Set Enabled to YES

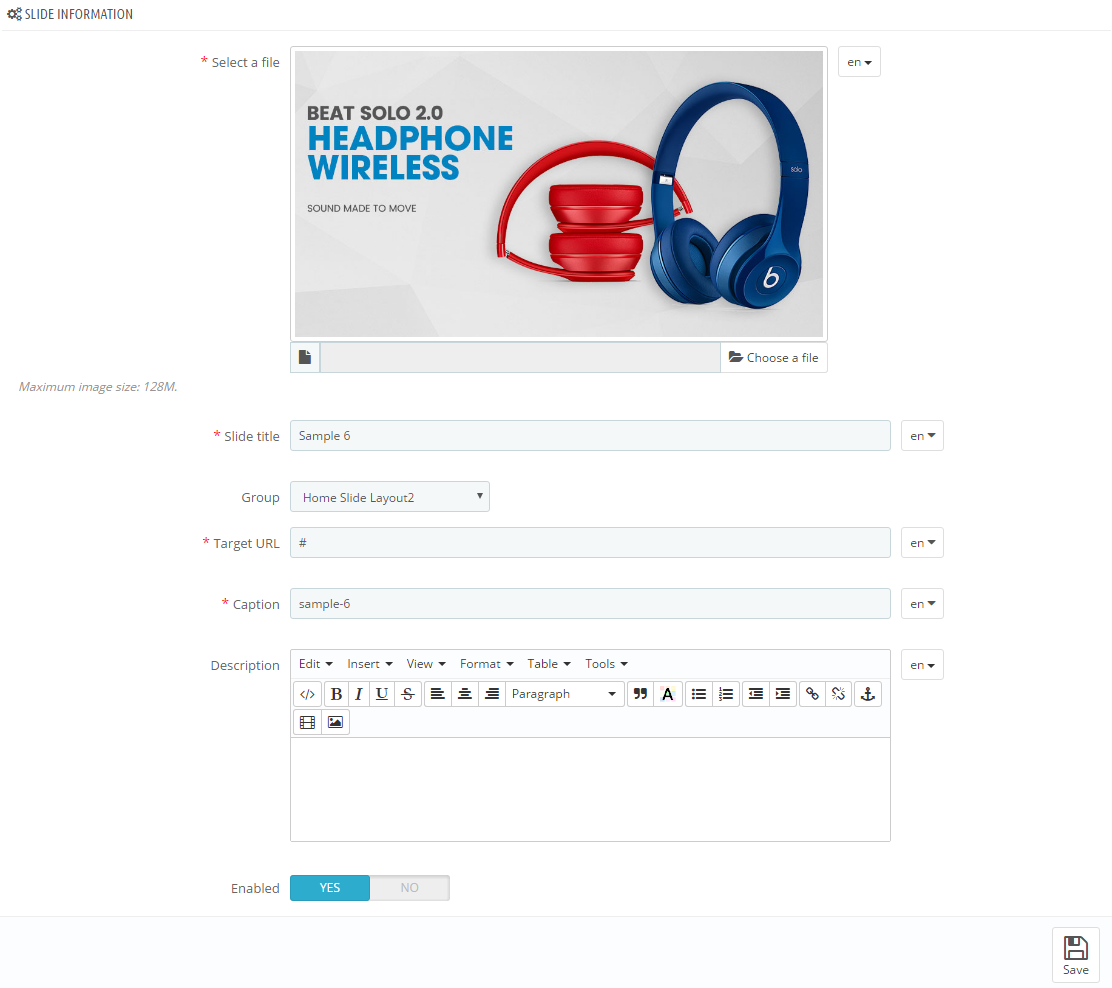[330, 887]
